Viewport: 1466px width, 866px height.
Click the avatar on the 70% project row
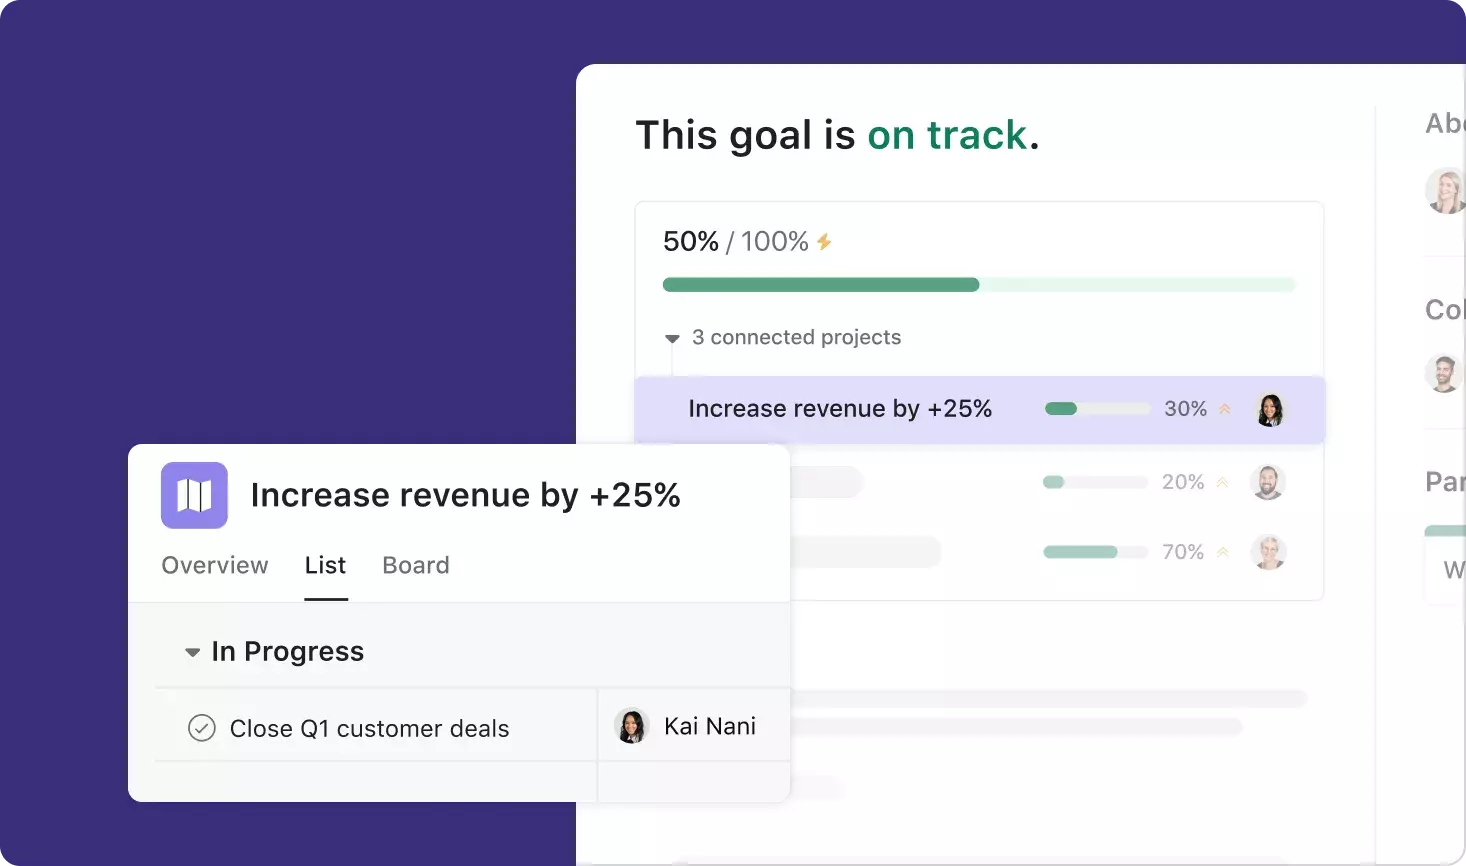pyautogui.click(x=1268, y=552)
